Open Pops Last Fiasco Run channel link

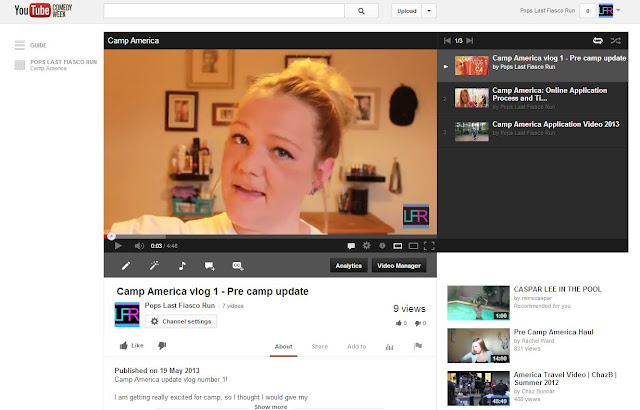[180, 305]
